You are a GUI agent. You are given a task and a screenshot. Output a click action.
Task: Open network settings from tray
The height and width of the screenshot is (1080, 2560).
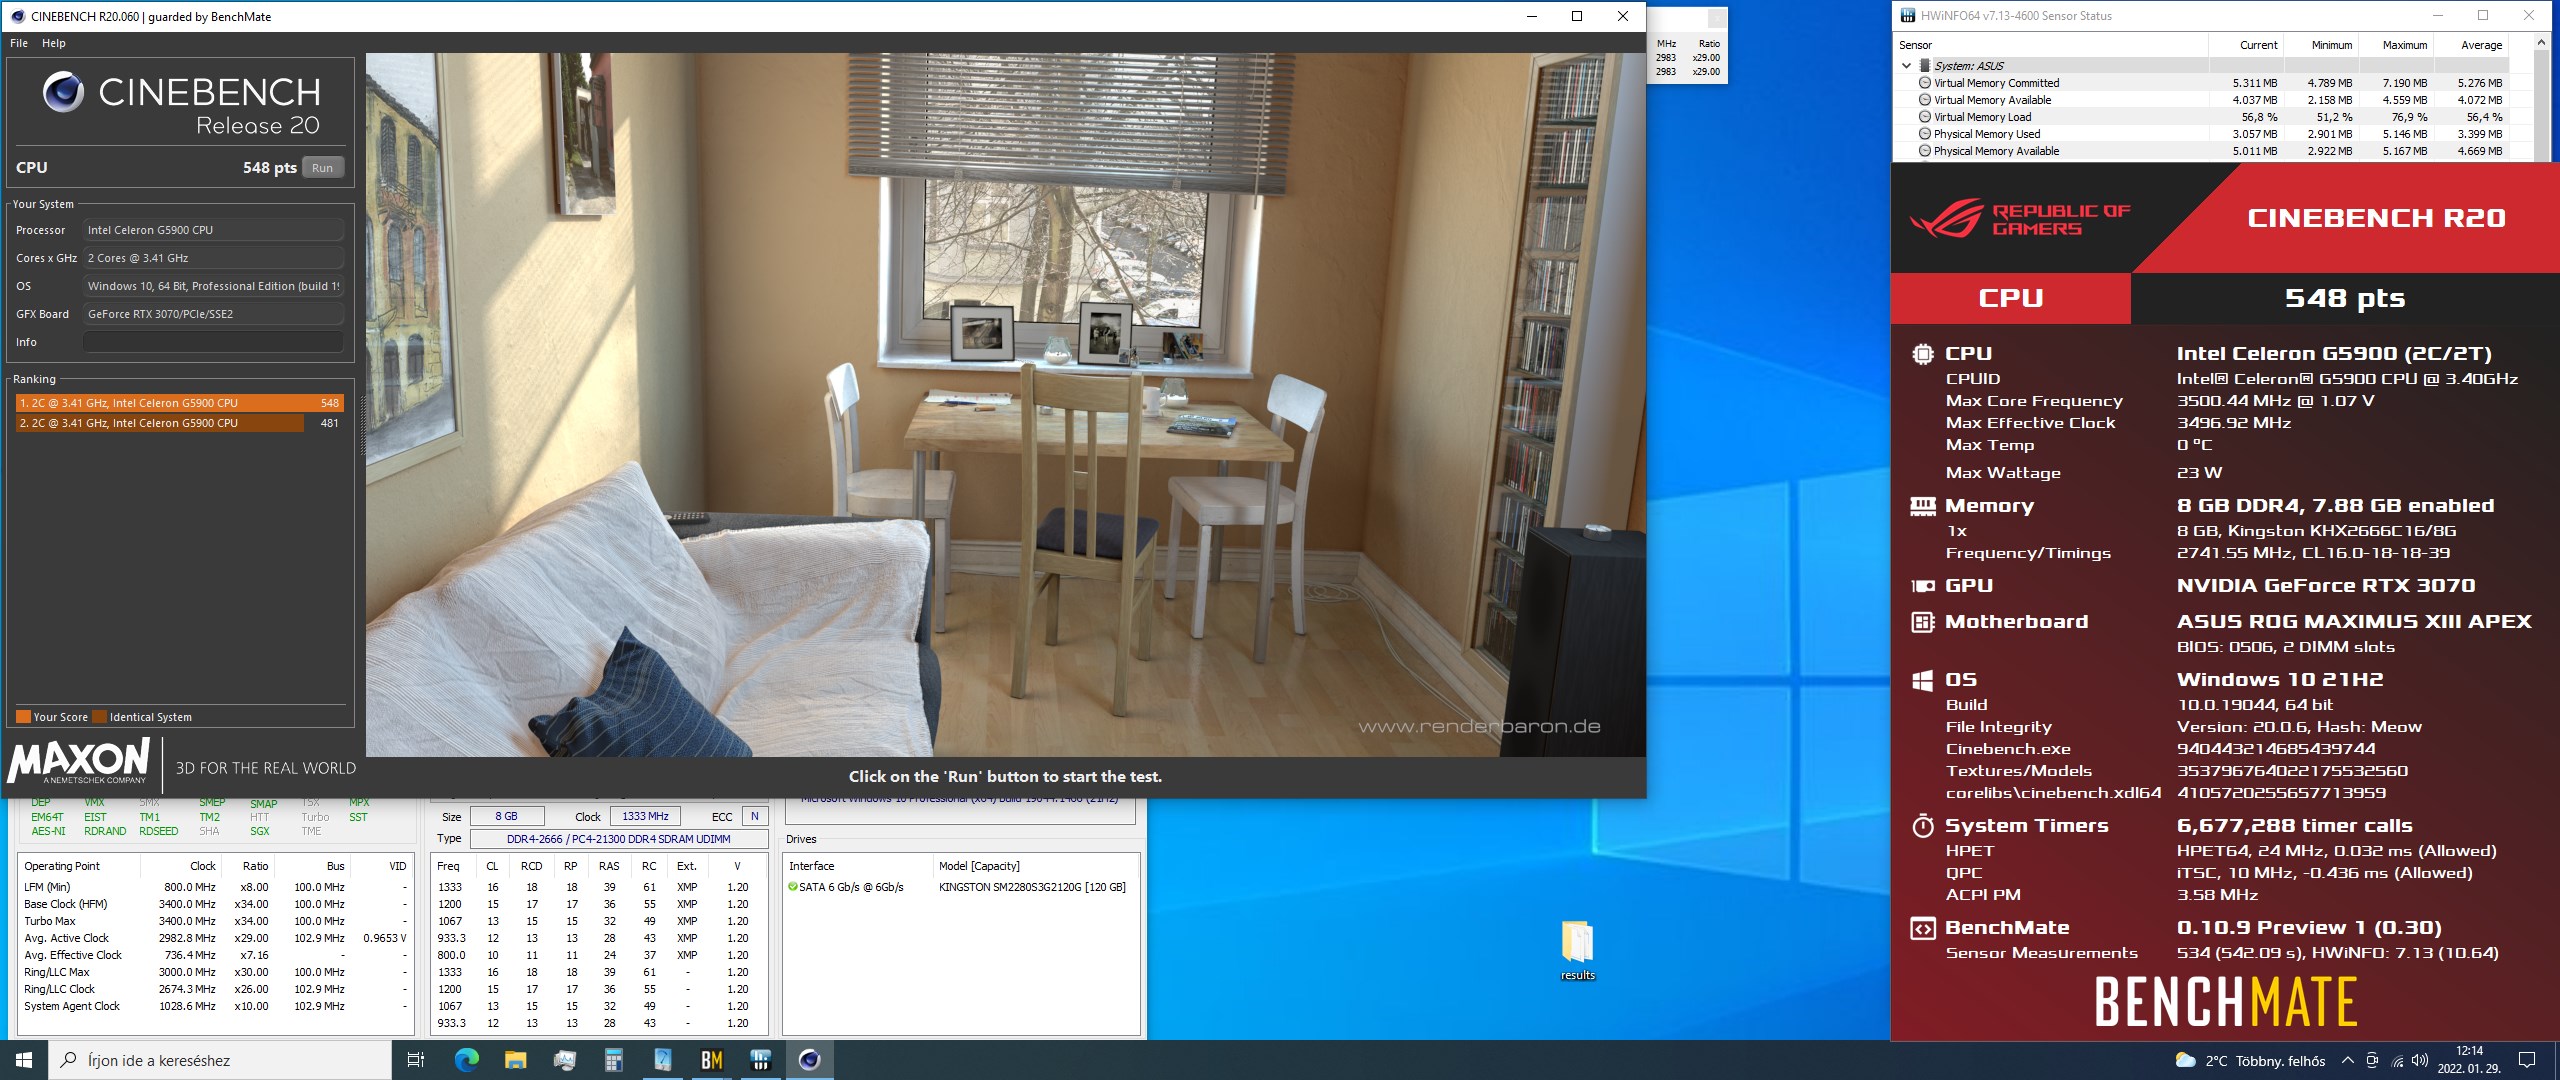click(x=2396, y=1061)
